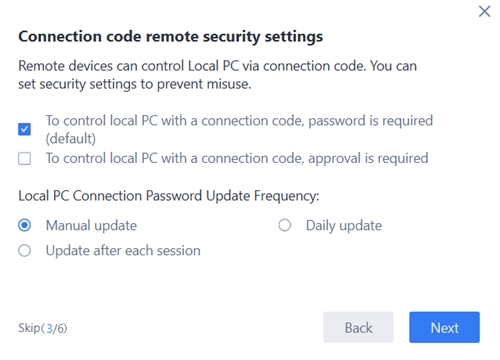Image resolution: width=500 pixels, height=360 pixels.
Task: Click the 'Daily update' label text
Action: pos(344,226)
